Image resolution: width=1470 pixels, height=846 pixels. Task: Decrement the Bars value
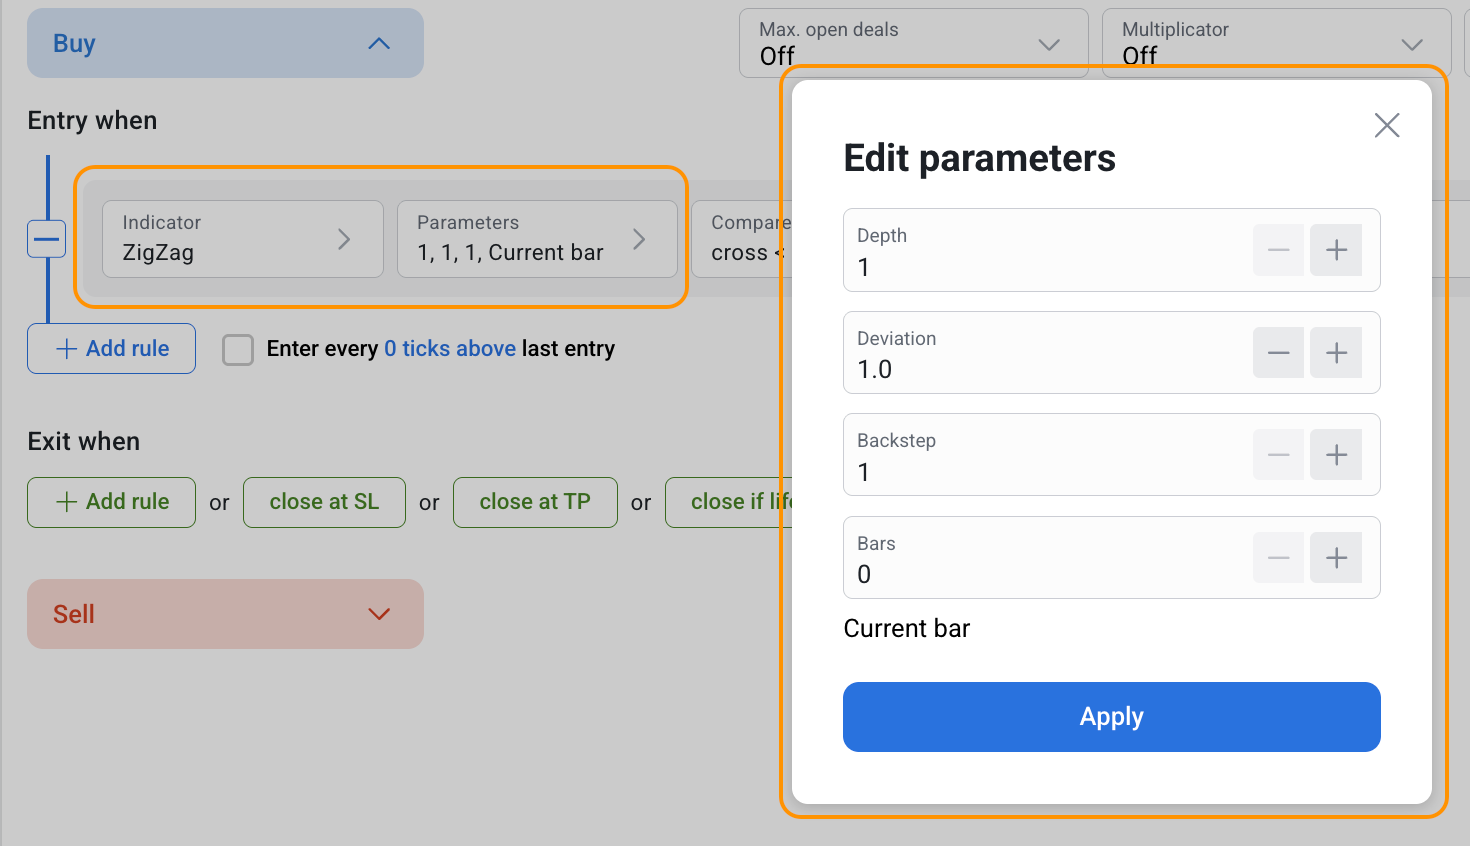click(x=1278, y=558)
